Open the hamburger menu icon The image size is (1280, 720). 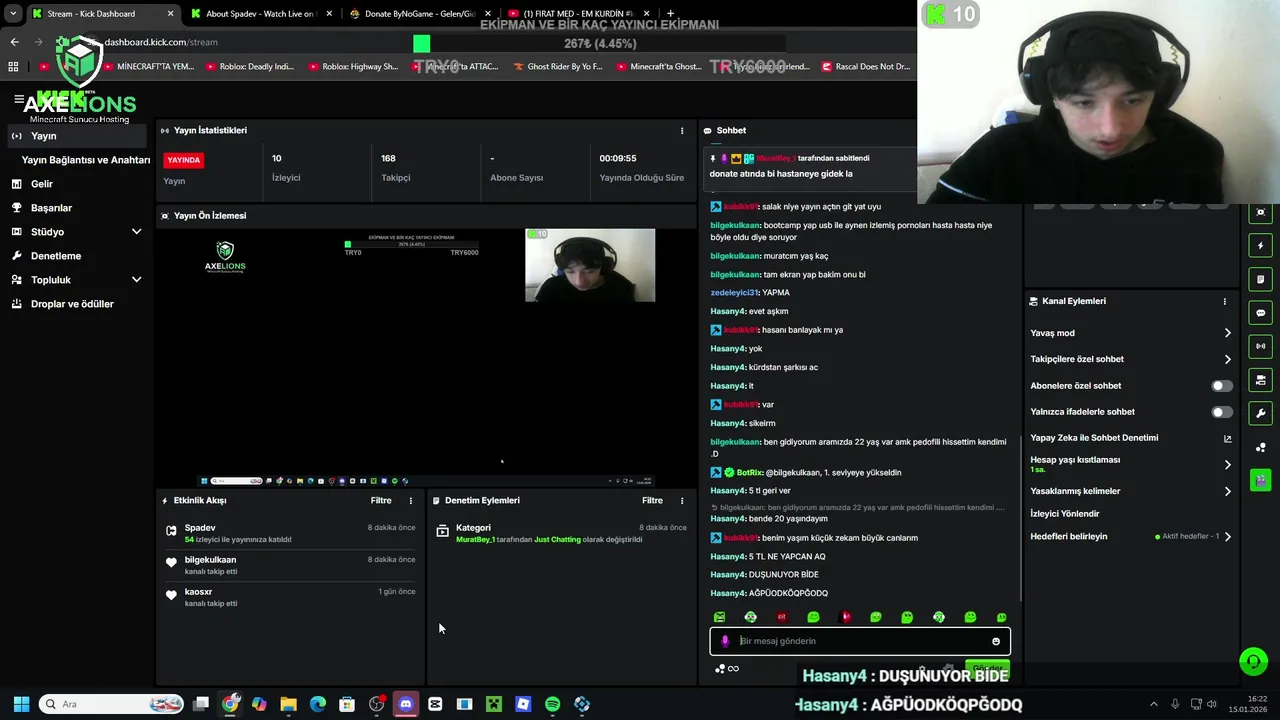tap(19, 100)
